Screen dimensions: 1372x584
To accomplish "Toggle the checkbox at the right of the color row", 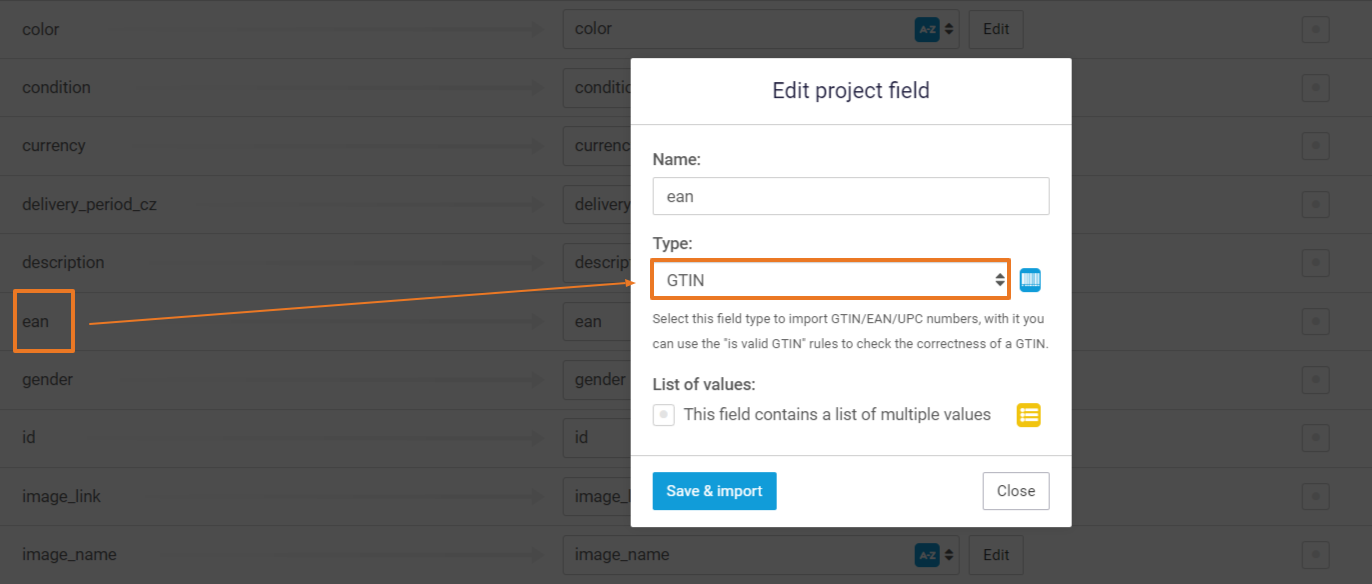I will (x=1315, y=30).
